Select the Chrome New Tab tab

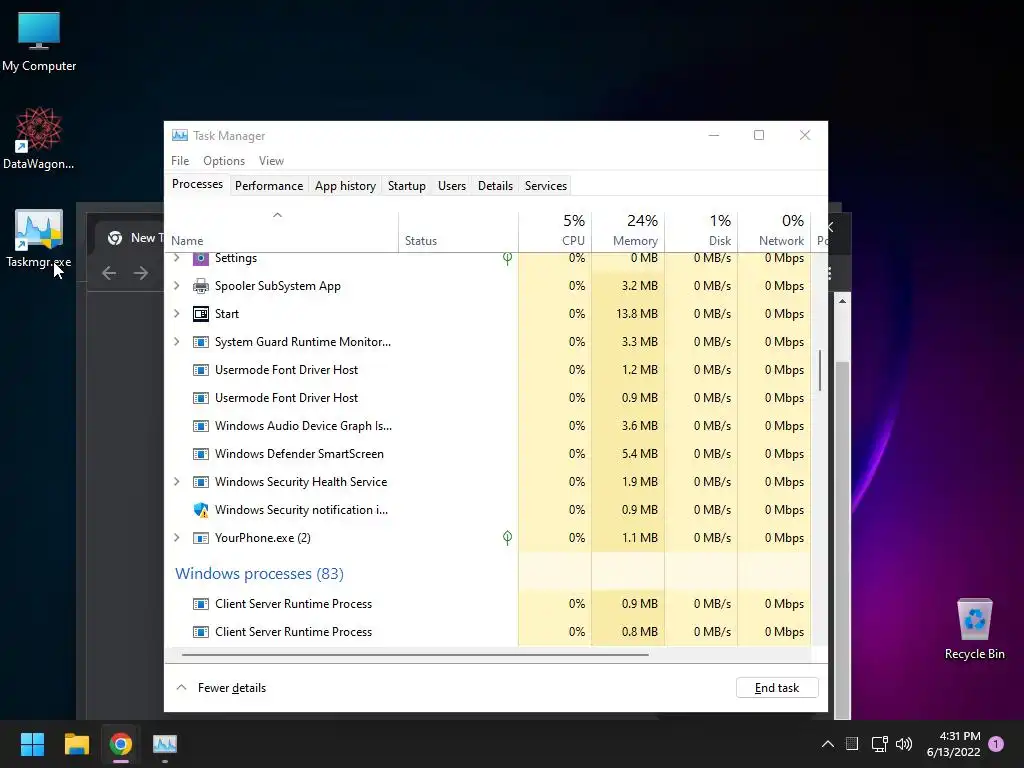pos(129,238)
